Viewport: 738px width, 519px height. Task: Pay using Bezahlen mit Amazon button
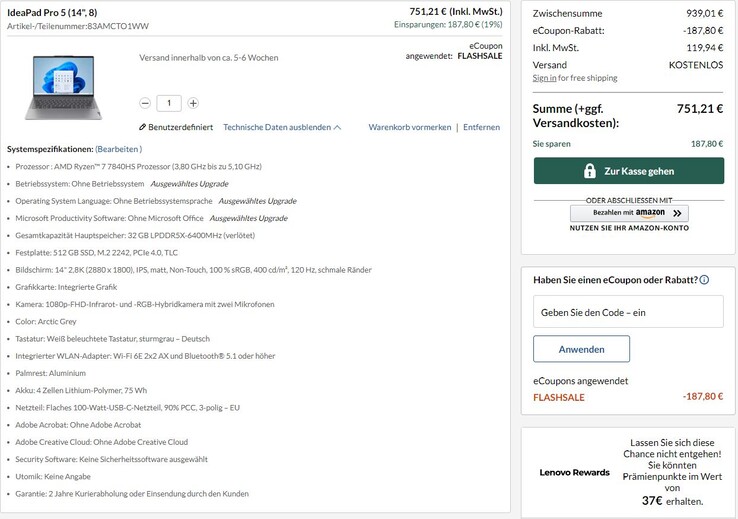click(x=629, y=213)
